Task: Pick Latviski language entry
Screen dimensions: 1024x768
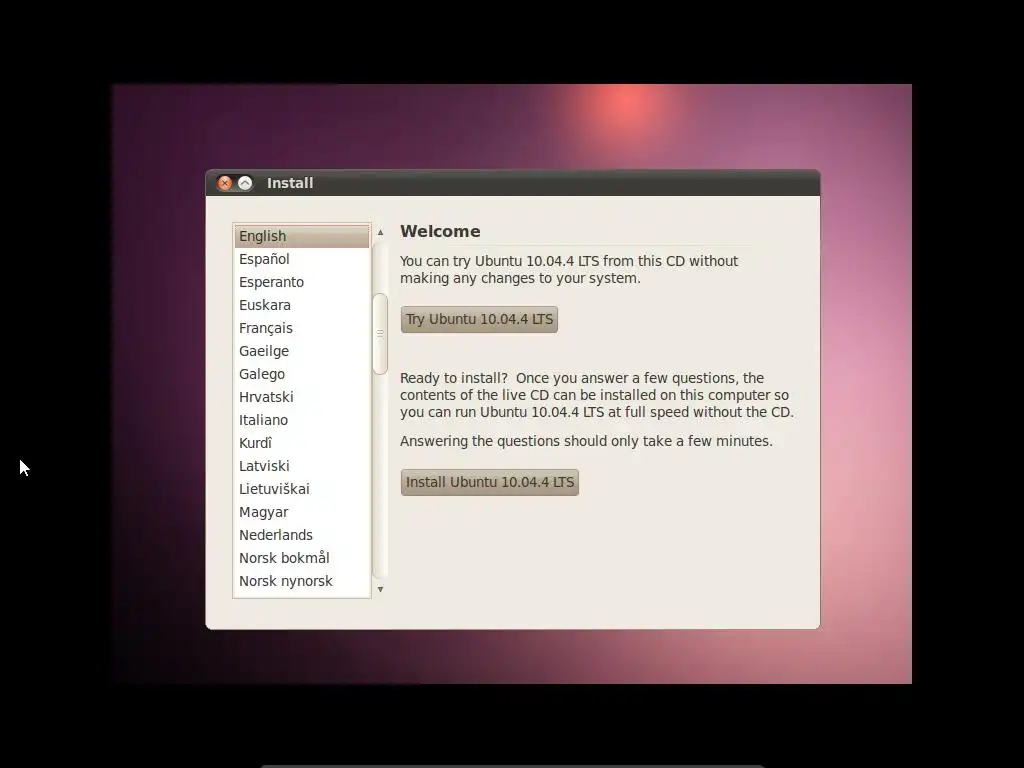Action: click(302, 466)
